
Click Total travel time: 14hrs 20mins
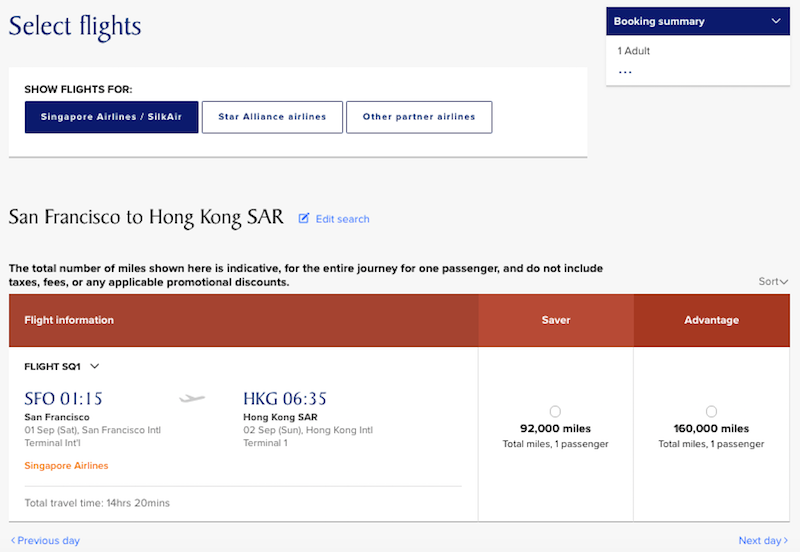pos(97,503)
